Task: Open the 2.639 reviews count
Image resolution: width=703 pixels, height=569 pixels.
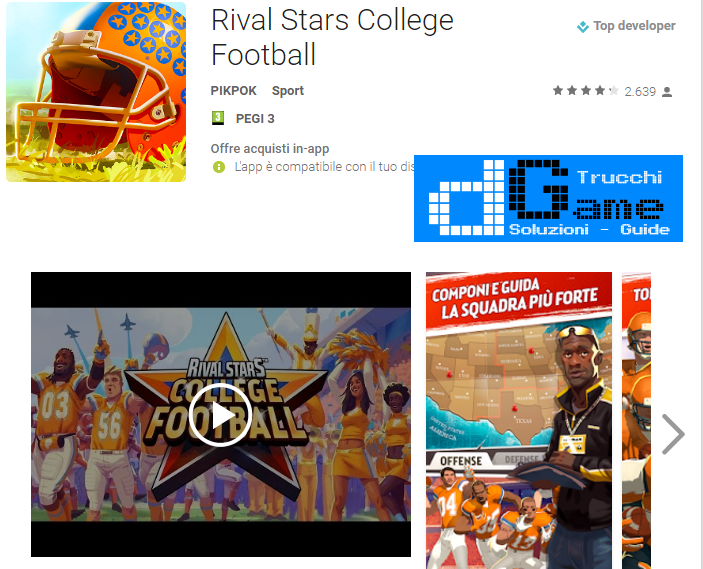Action: [640, 91]
